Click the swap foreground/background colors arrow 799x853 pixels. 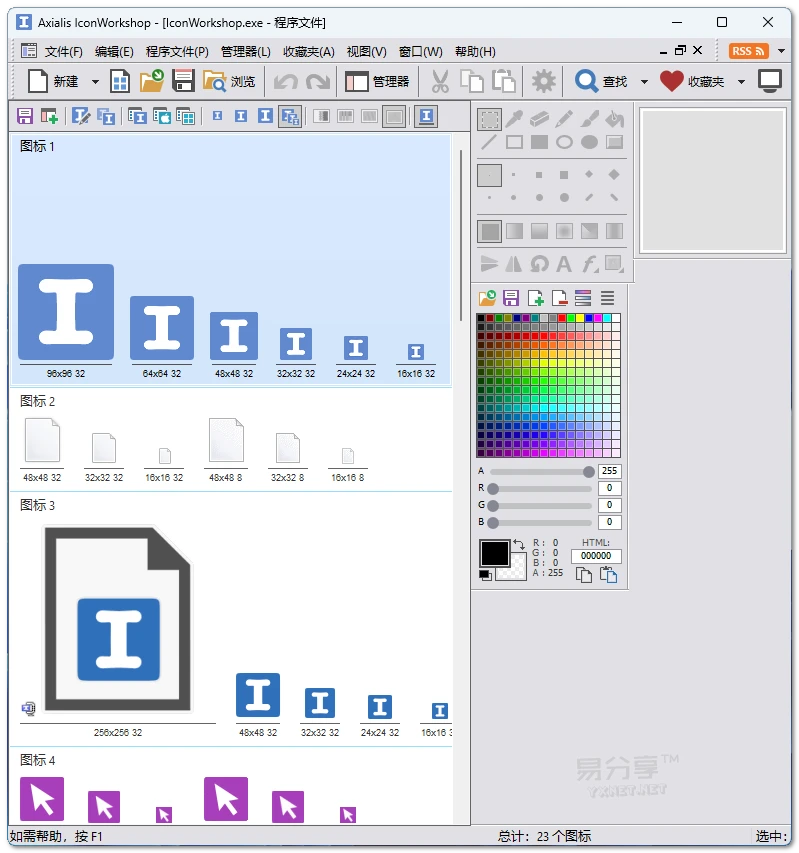[518, 546]
